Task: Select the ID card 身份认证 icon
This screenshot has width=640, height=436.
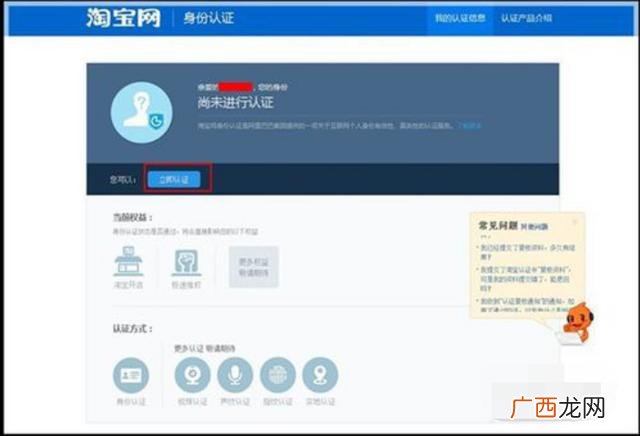Action: pyautogui.click(x=131, y=375)
